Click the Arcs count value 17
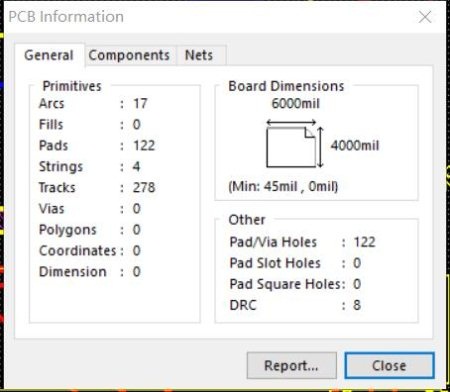450x392 pixels. [x=140, y=104]
